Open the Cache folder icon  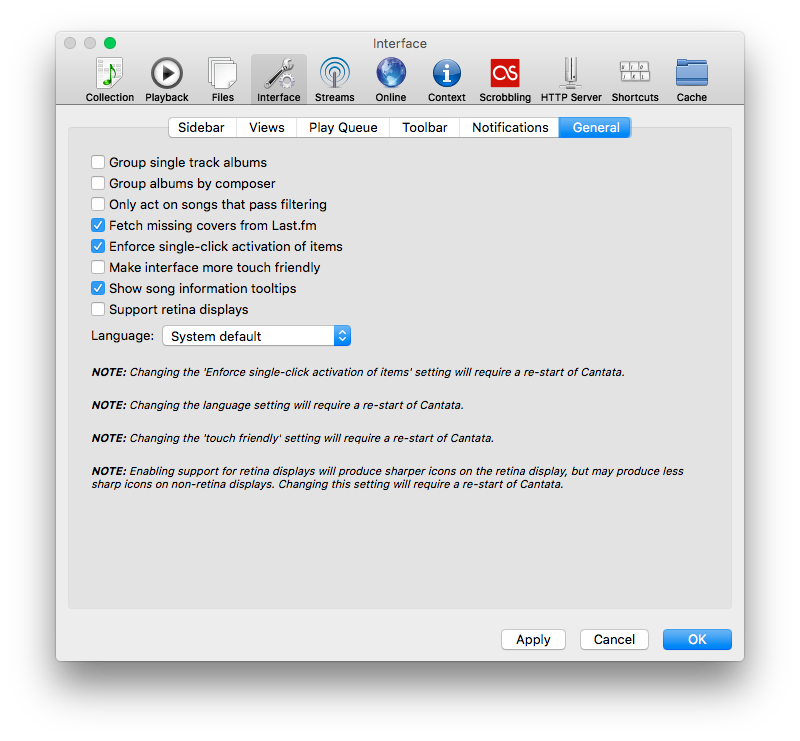(x=691, y=79)
